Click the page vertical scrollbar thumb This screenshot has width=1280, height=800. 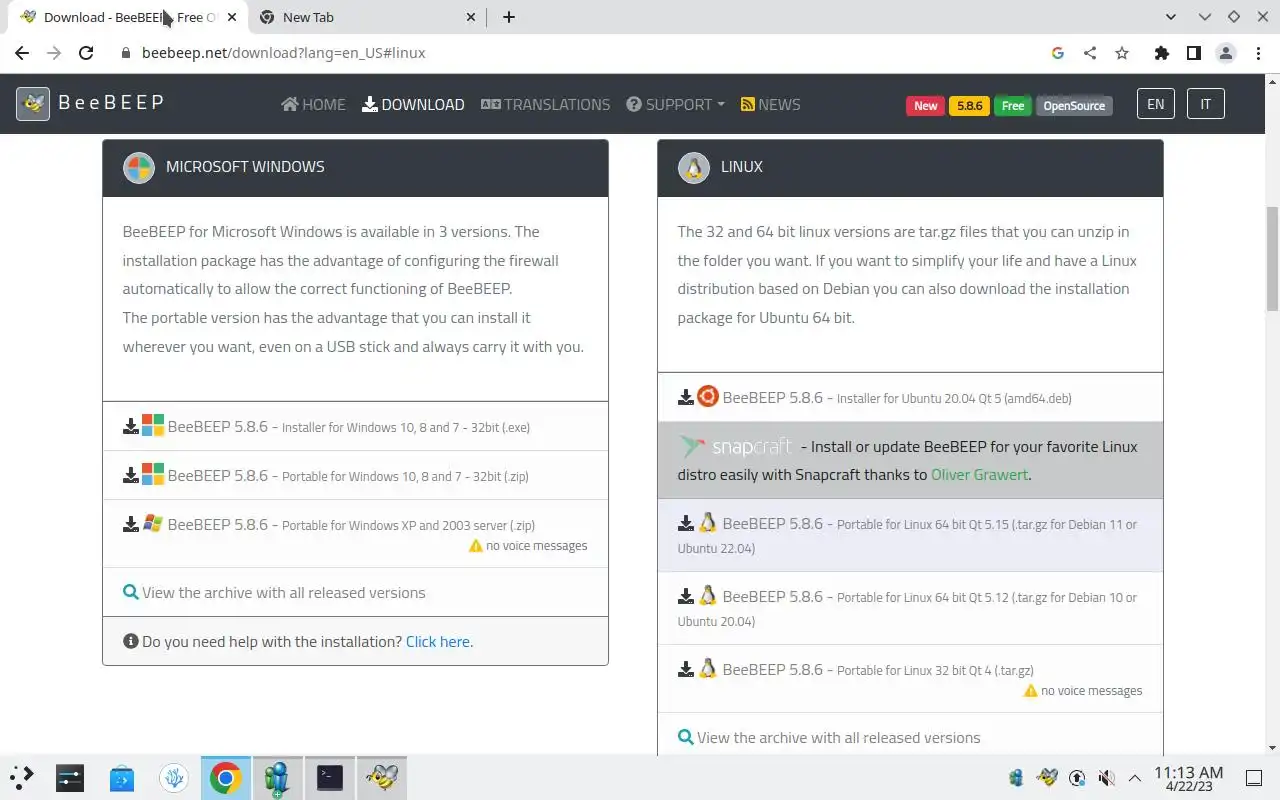1272,259
